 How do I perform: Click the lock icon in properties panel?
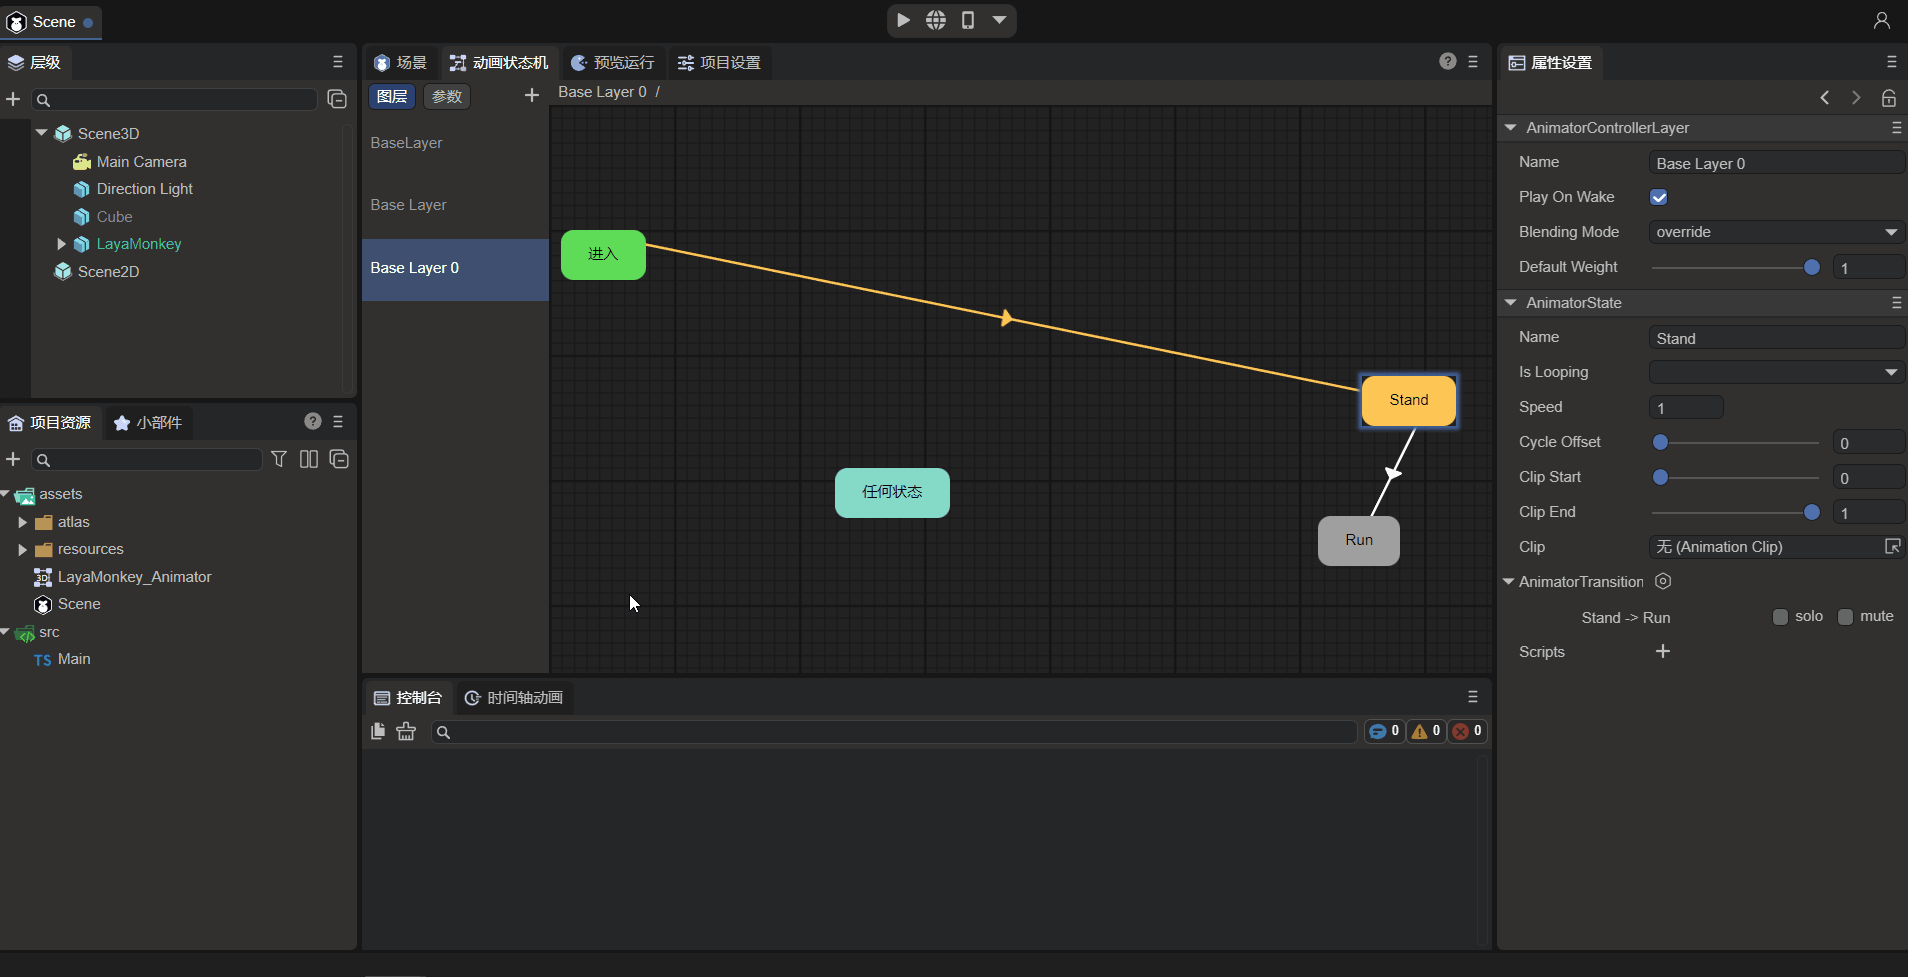(x=1888, y=98)
